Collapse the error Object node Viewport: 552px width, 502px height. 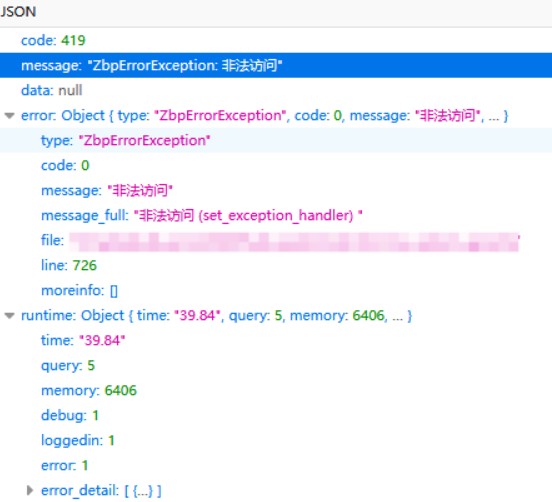pyautogui.click(x=10, y=115)
